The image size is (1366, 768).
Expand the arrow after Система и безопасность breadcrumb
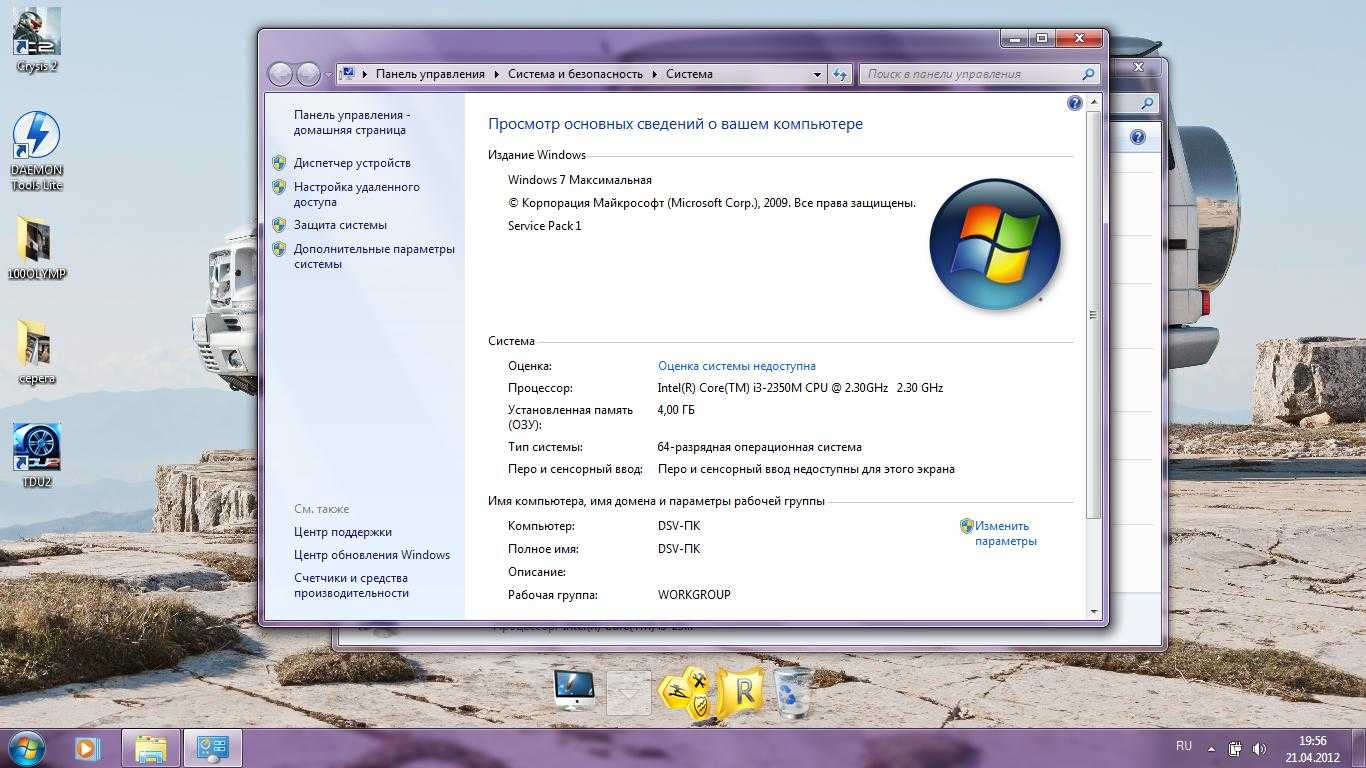coord(655,74)
